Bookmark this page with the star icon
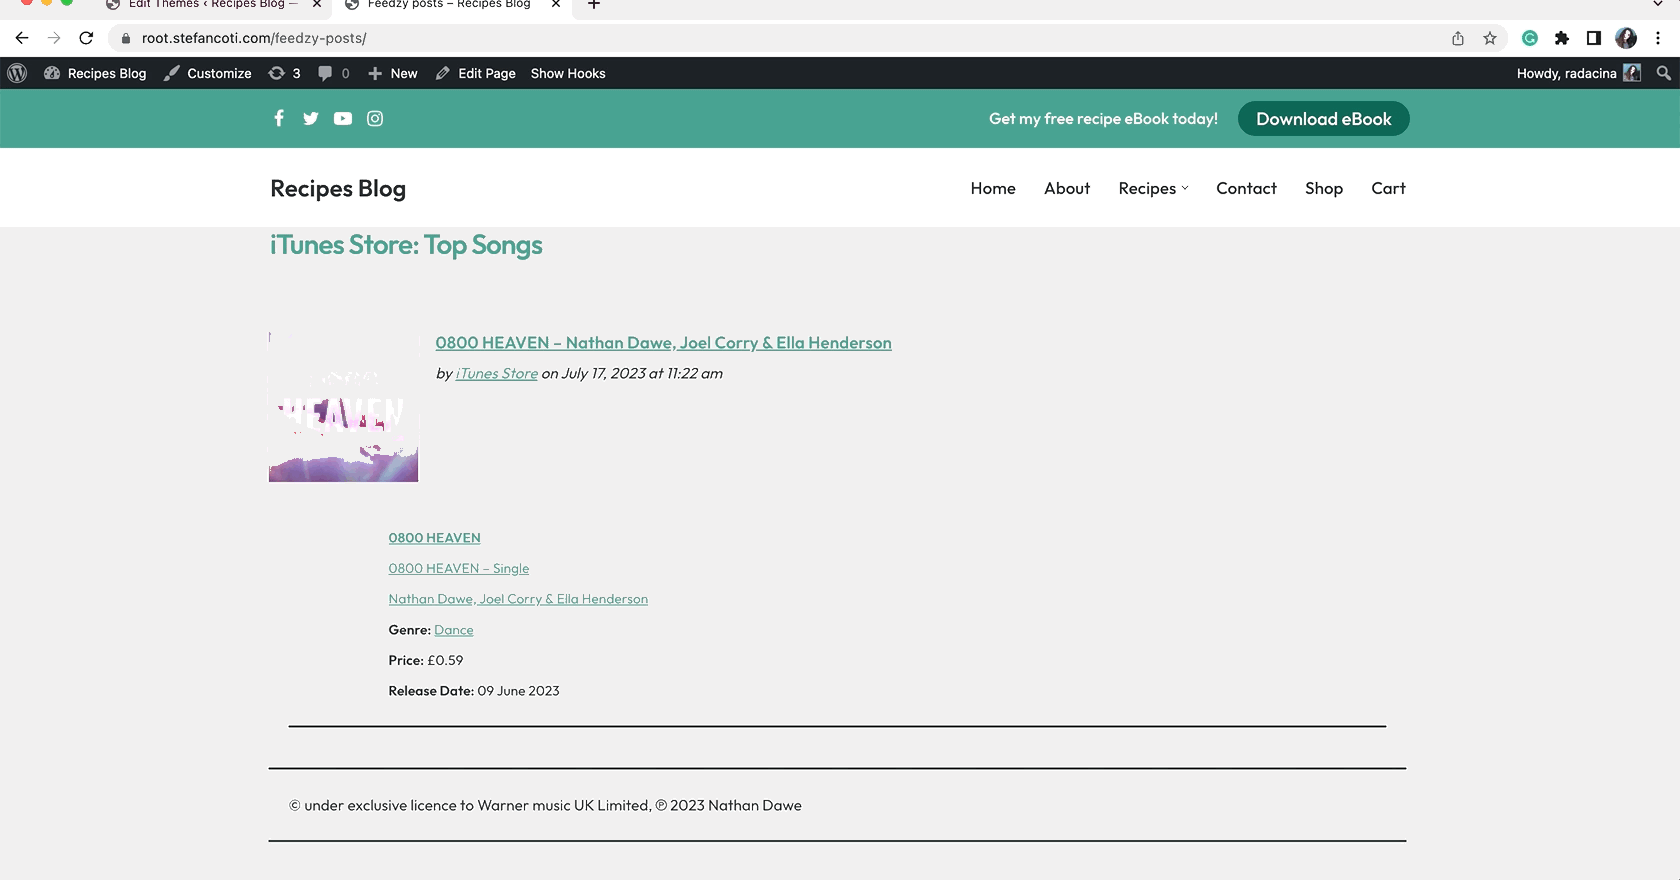 click(1490, 38)
